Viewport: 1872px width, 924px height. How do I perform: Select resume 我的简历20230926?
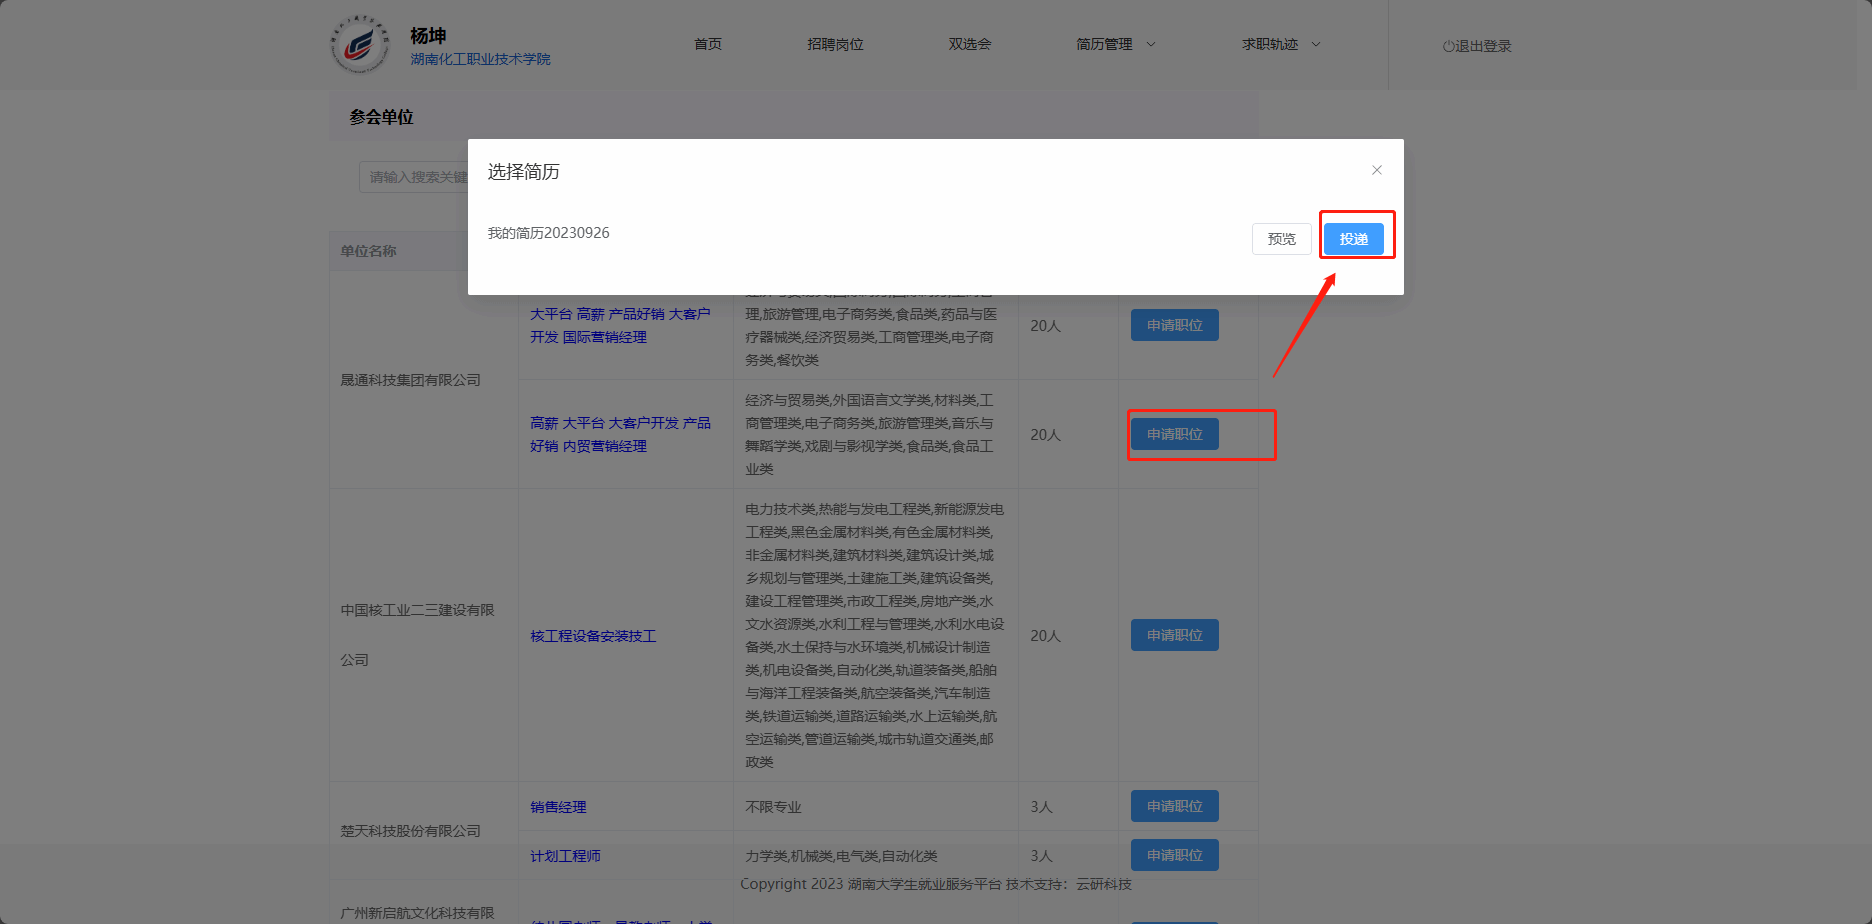tap(548, 233)
